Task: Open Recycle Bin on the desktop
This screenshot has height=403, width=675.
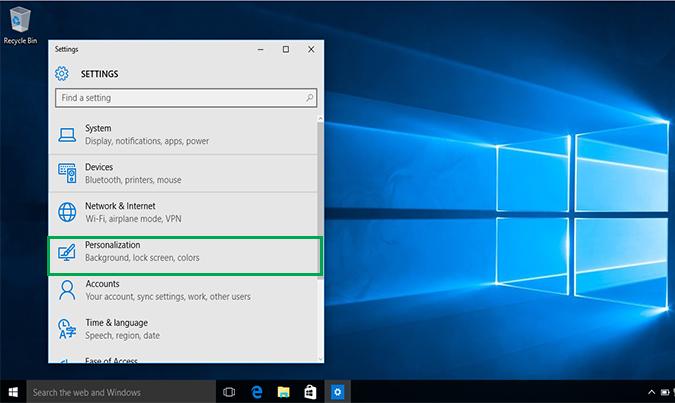Action: point(20,25)
